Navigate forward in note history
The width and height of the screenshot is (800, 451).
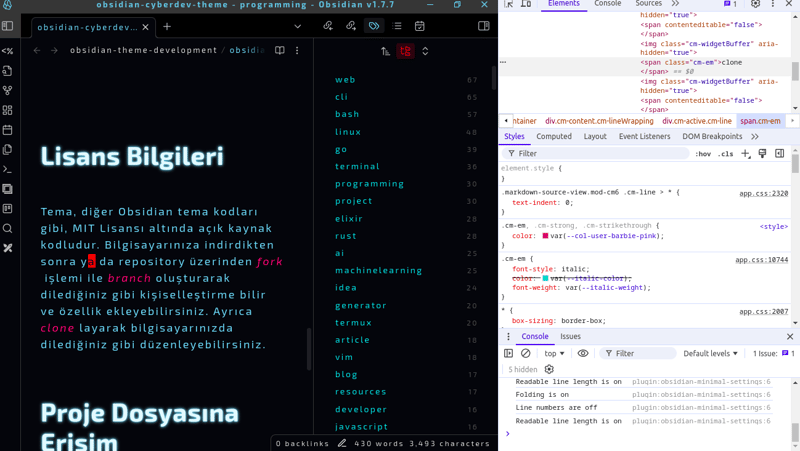54,50
